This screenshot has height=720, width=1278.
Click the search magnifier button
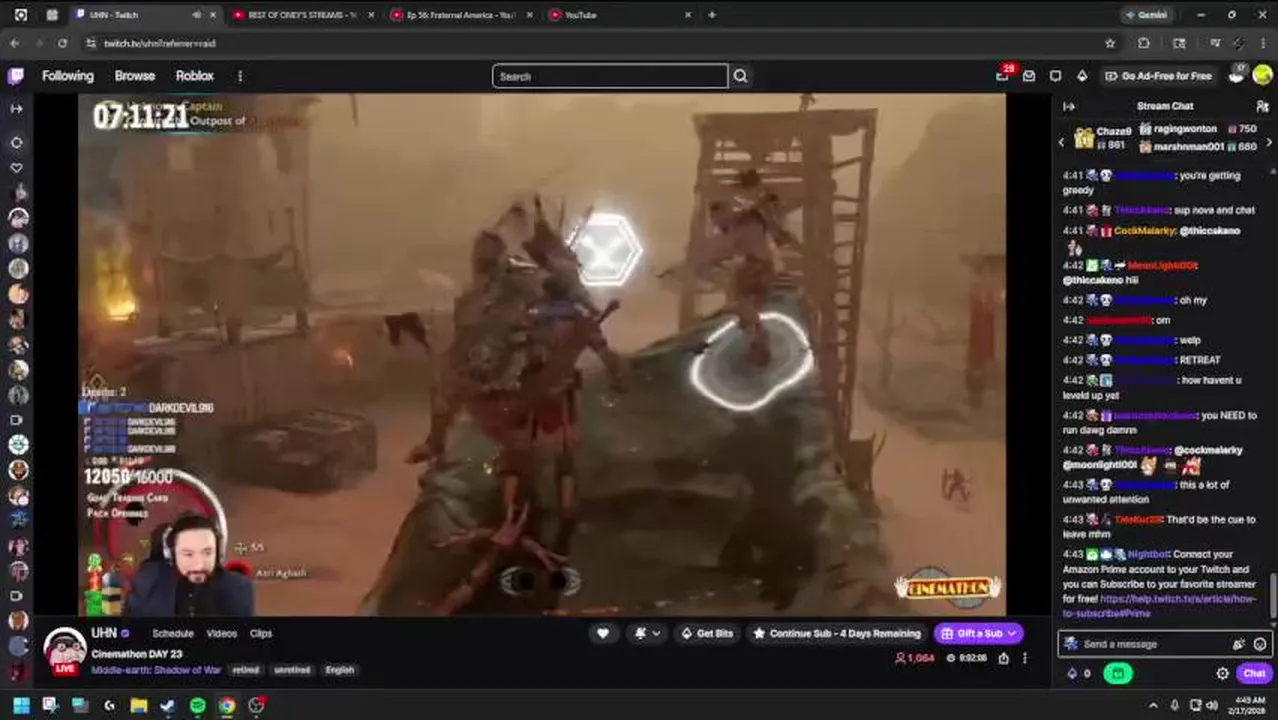[740, 76]
